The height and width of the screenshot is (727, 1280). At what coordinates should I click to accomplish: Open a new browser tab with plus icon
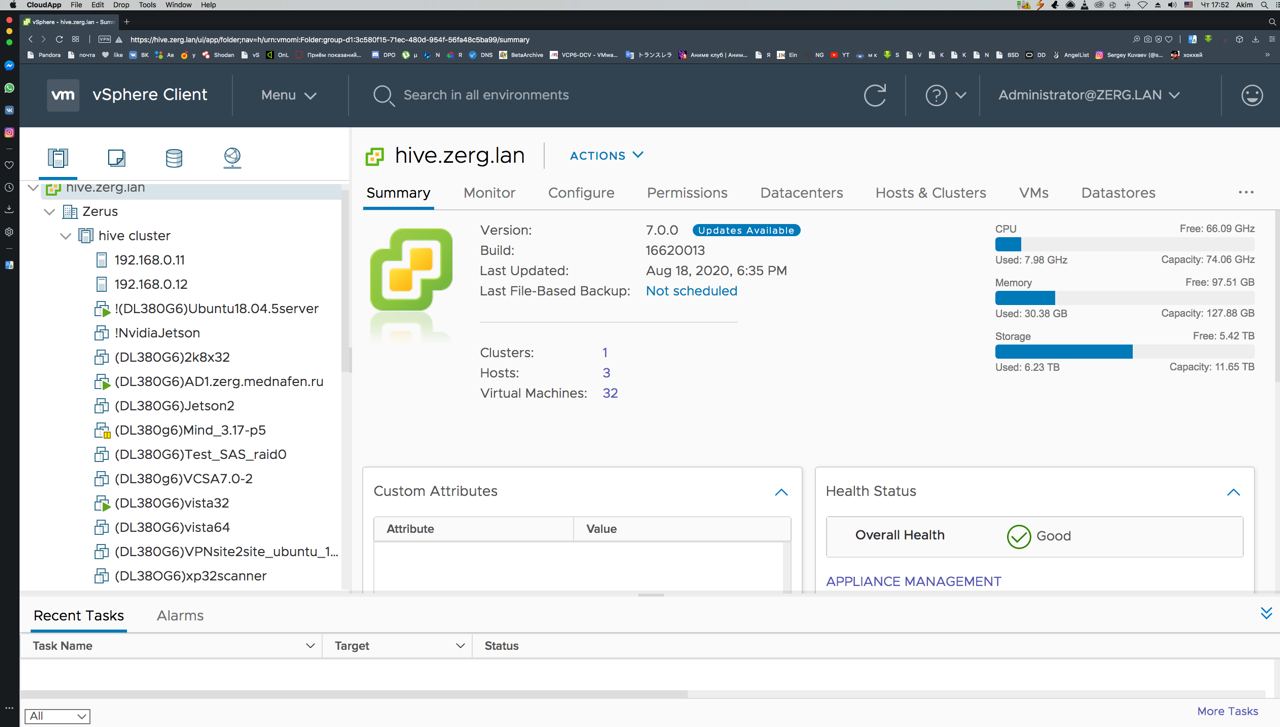point(126,21)
